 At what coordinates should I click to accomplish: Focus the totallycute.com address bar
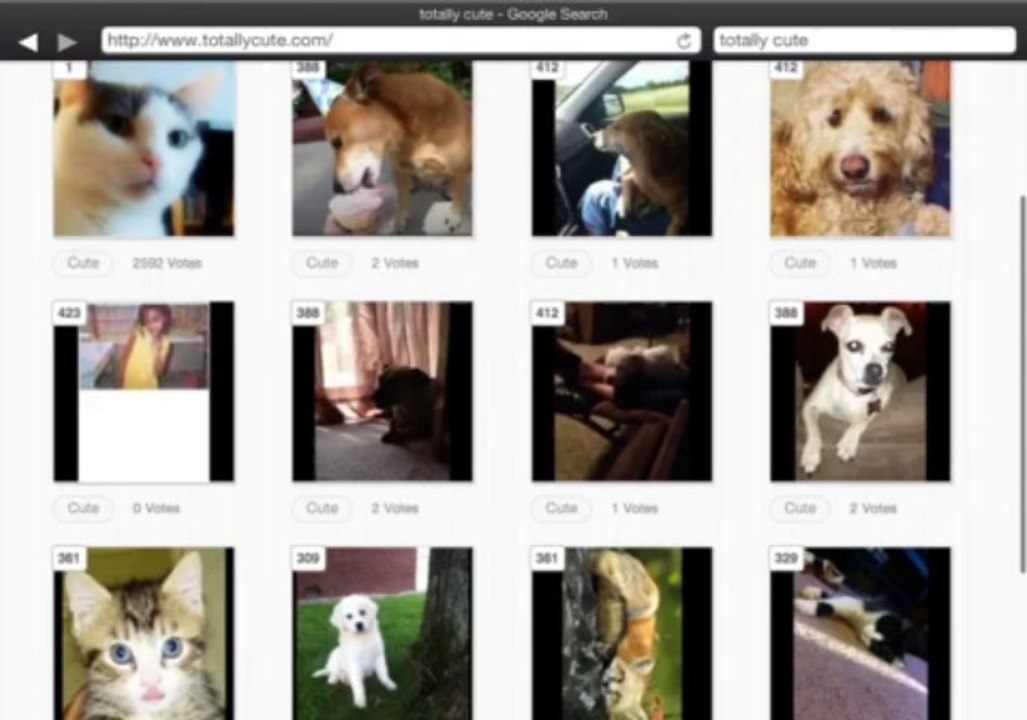[401, 41]
